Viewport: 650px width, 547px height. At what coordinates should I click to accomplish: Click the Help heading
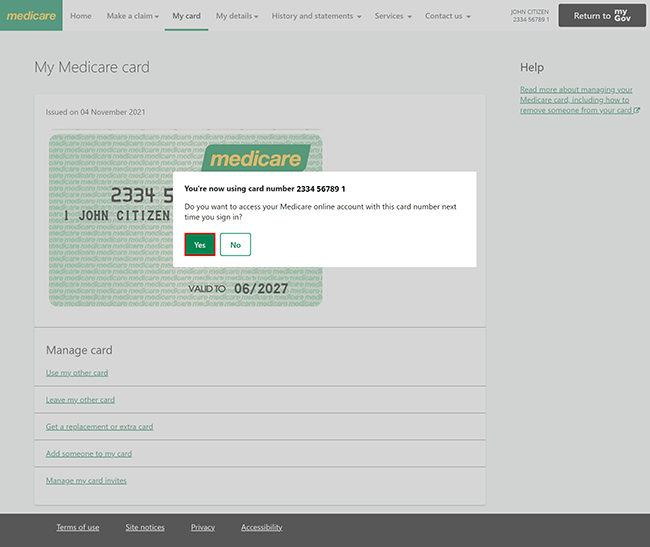coord(532,67)
